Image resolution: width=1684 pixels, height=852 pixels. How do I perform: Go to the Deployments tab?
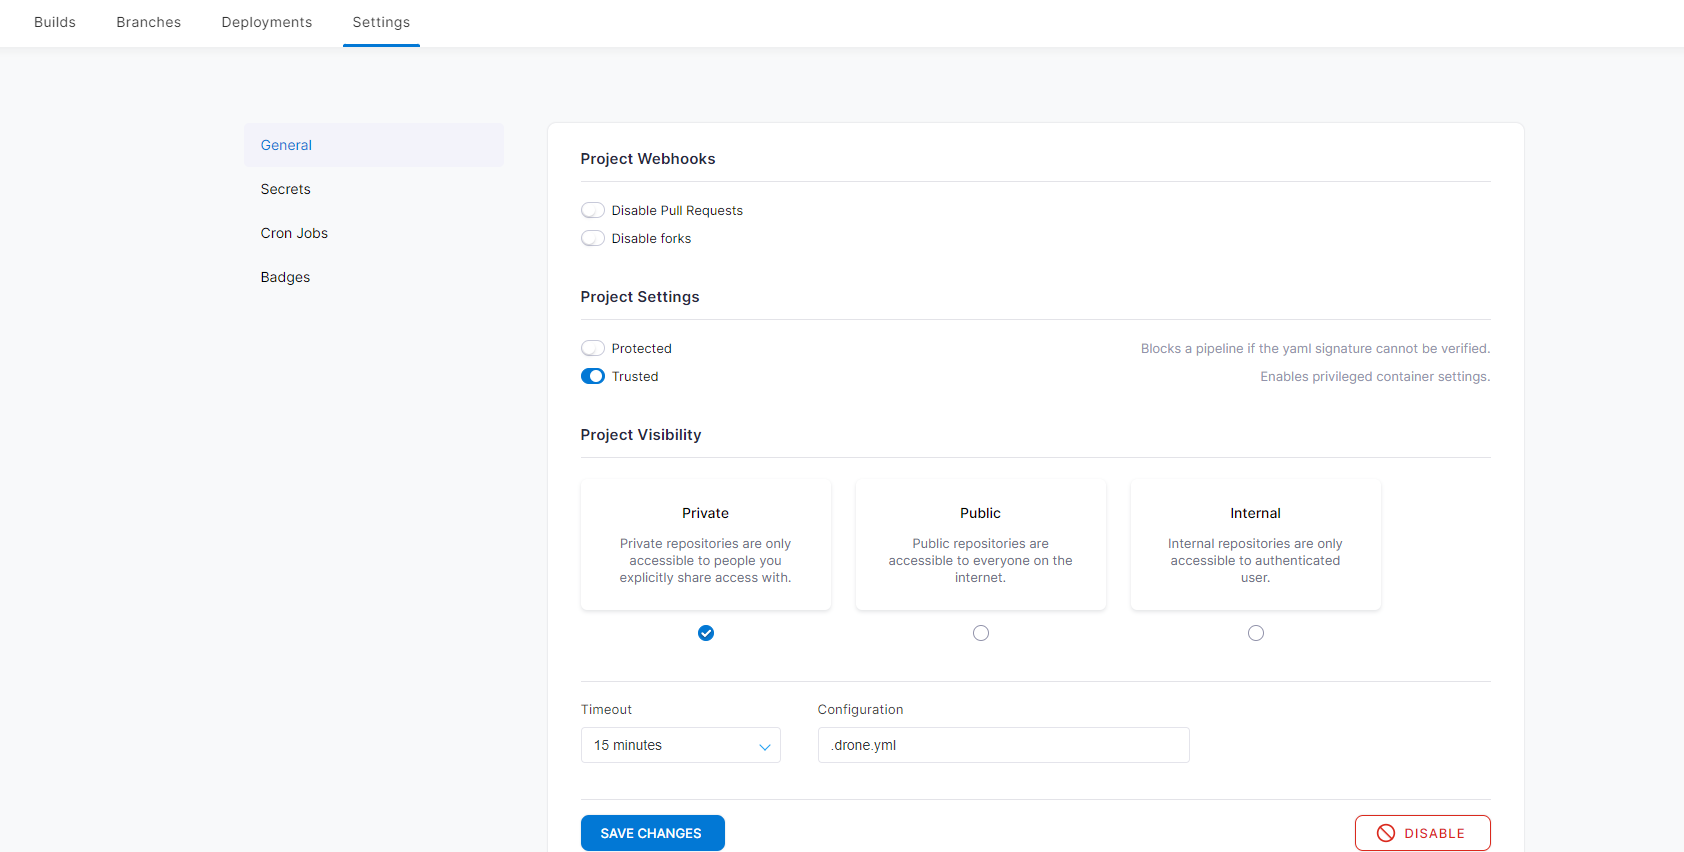coord(267,22)
